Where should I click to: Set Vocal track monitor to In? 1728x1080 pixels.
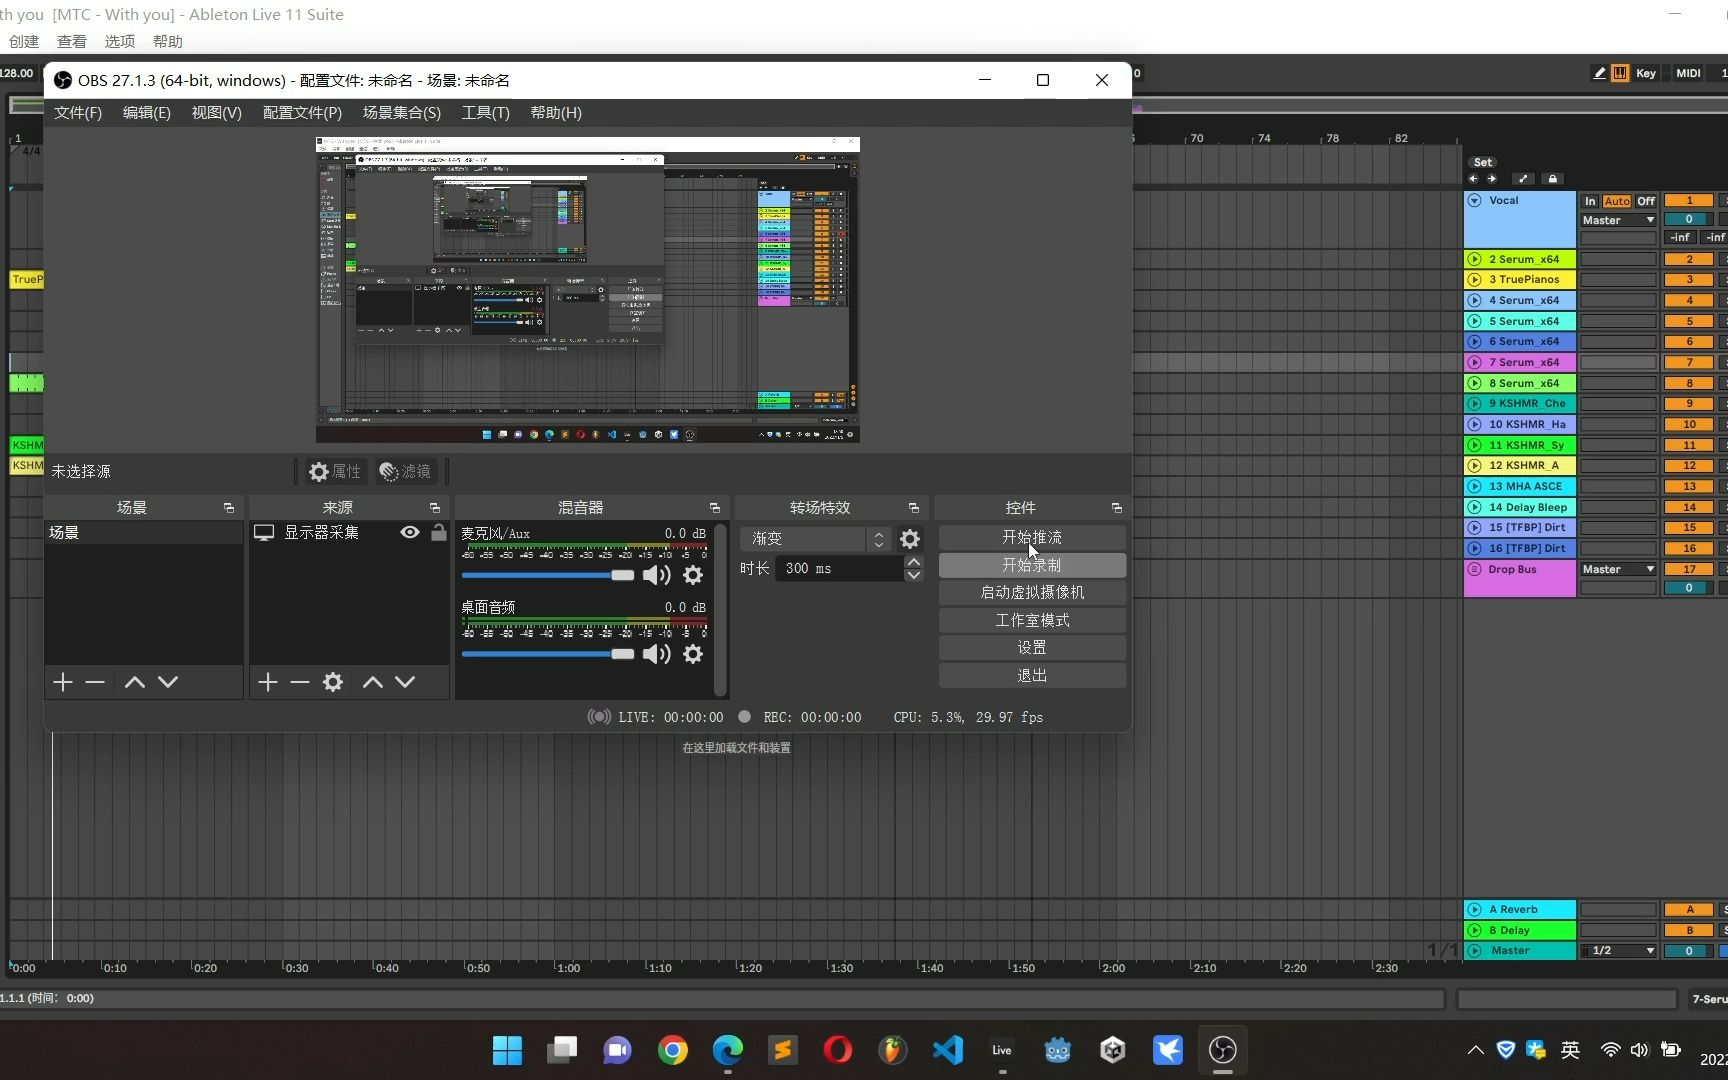tap(1590, 201)
